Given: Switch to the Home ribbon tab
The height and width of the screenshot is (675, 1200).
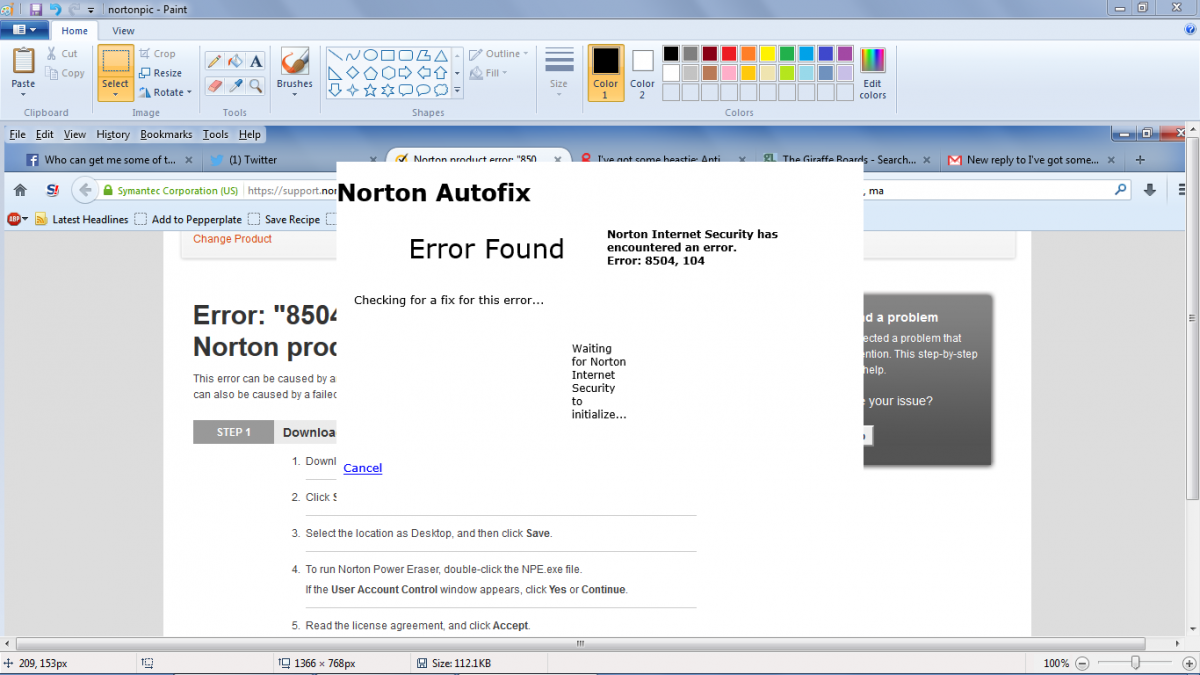Looking at the screenshot, I should click(75, 31).
